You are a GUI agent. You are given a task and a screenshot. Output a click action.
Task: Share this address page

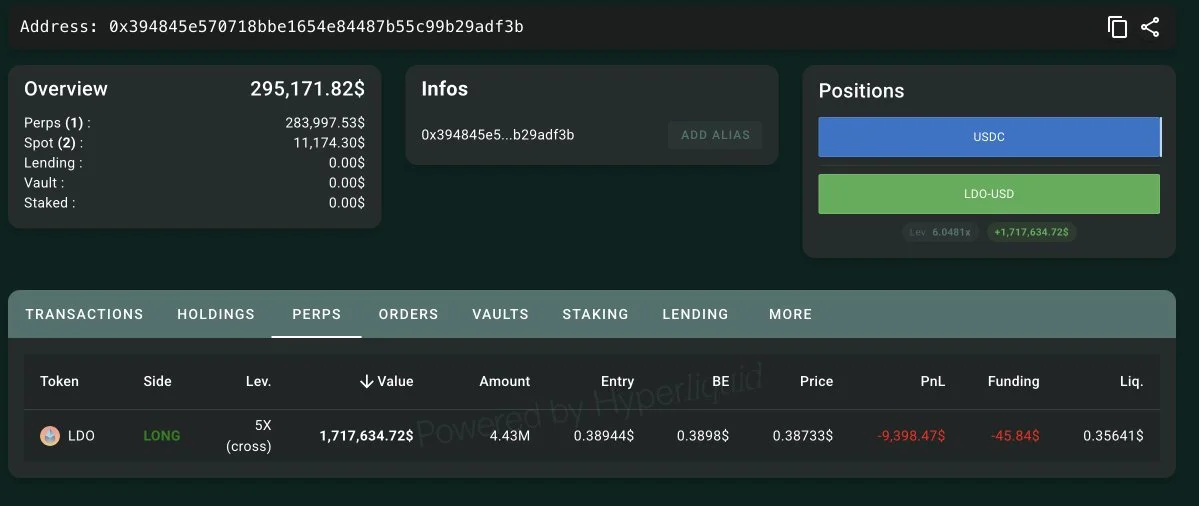point(1150,28)
